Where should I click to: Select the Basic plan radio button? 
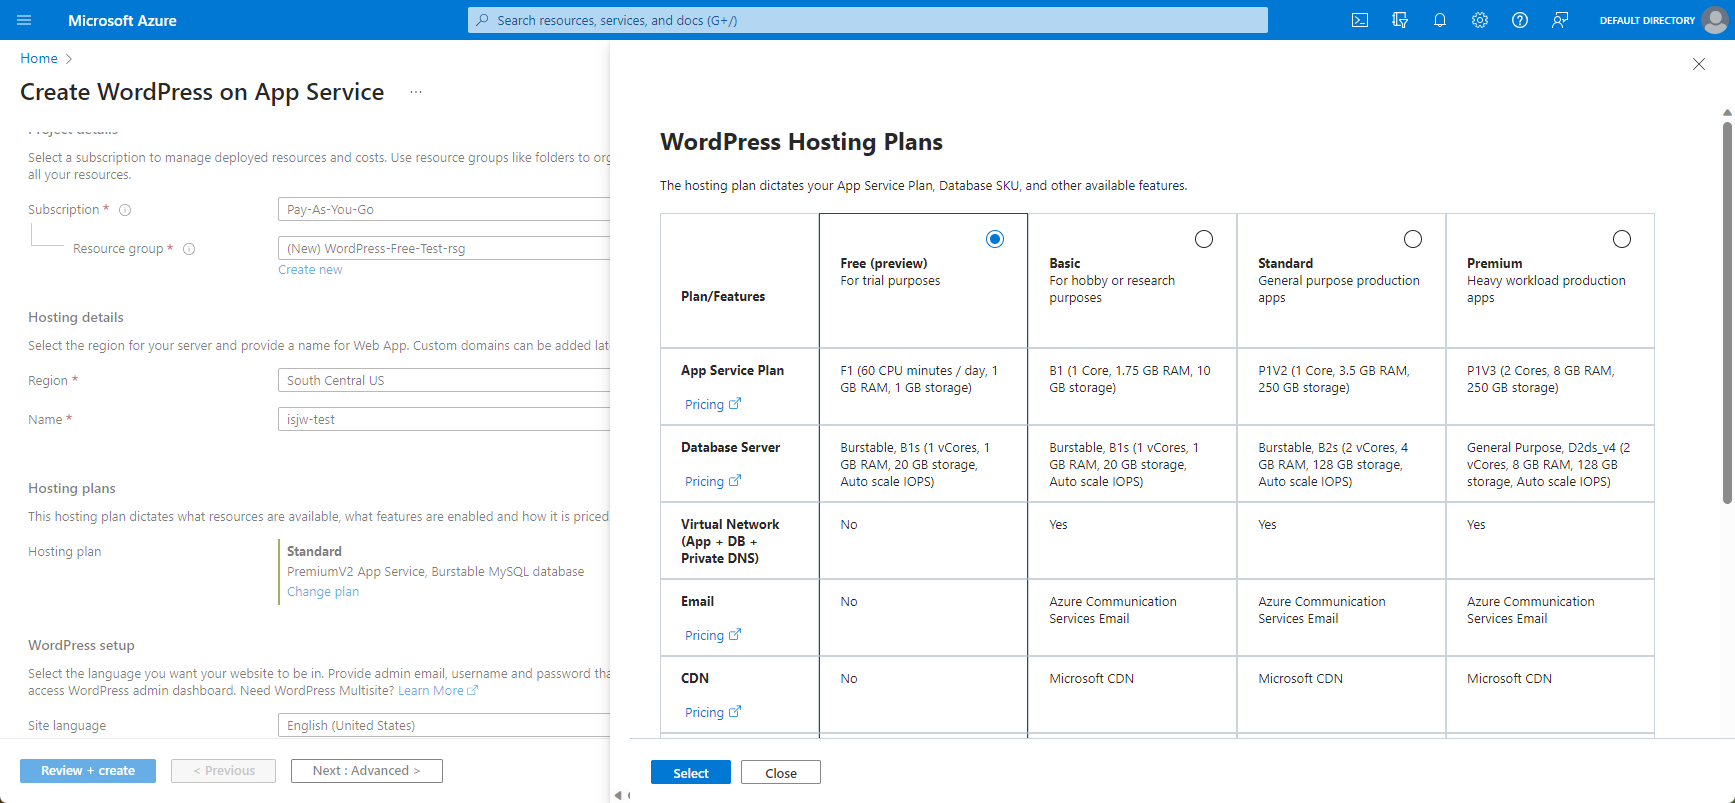click(1204, 239)
